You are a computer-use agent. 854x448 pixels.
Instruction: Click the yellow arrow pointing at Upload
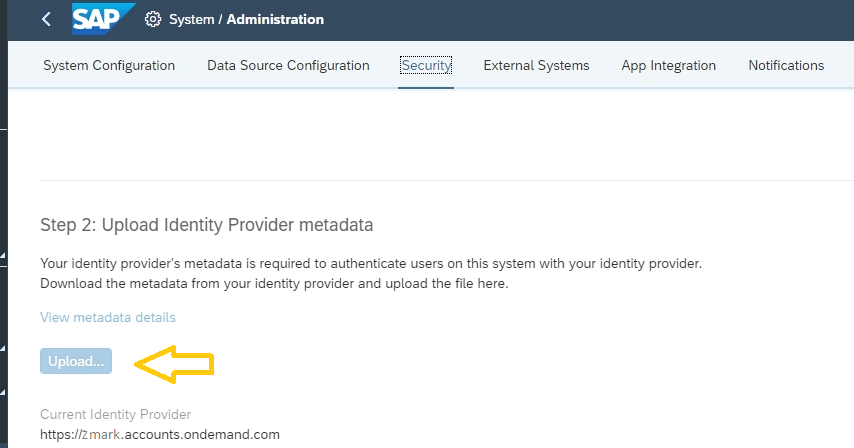(174, 364)
